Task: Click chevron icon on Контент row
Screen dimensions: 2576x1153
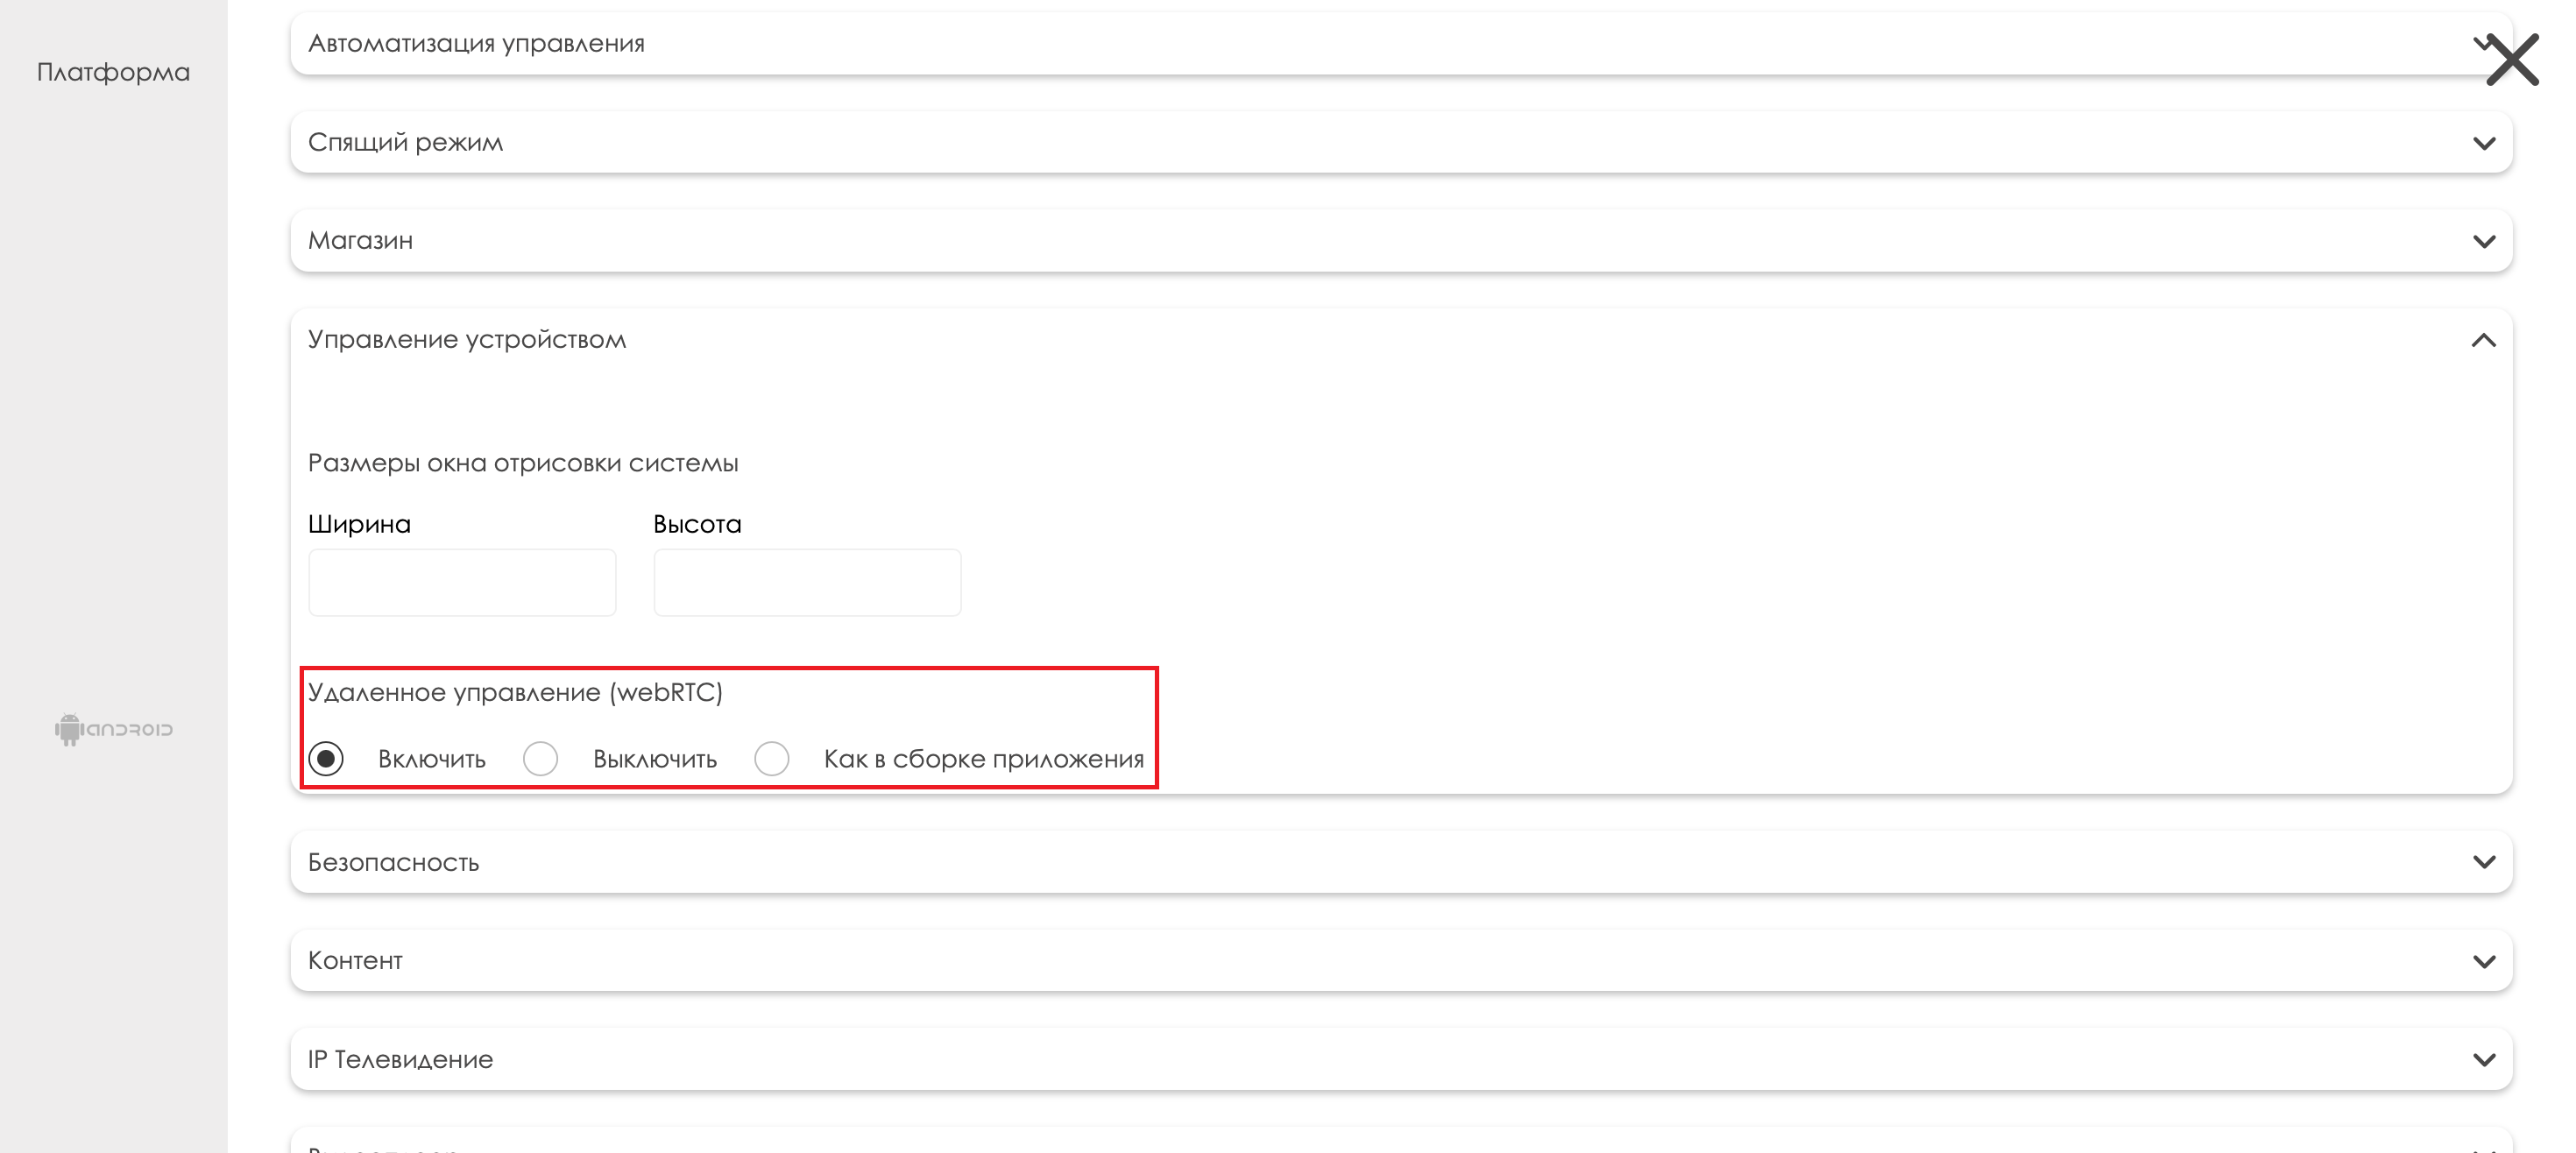Action: click(x=2484, y=961)
